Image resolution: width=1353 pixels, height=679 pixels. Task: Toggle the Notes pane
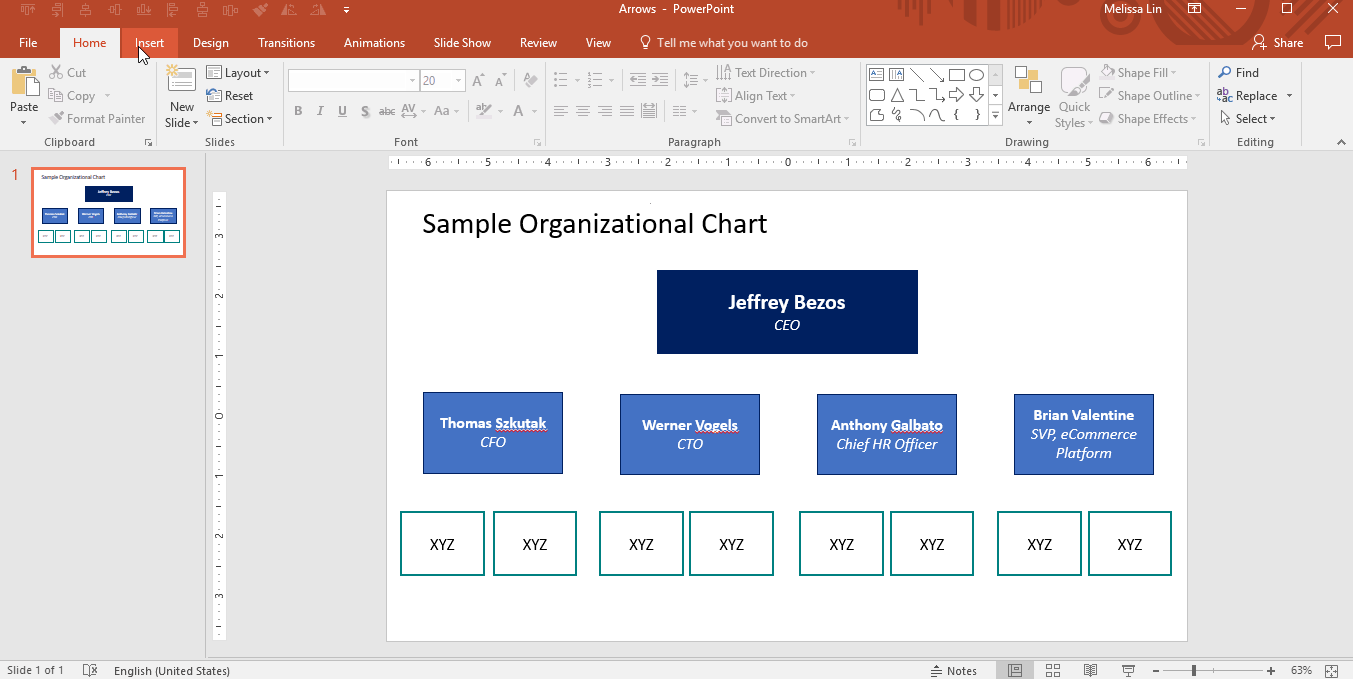pos(954,670)
